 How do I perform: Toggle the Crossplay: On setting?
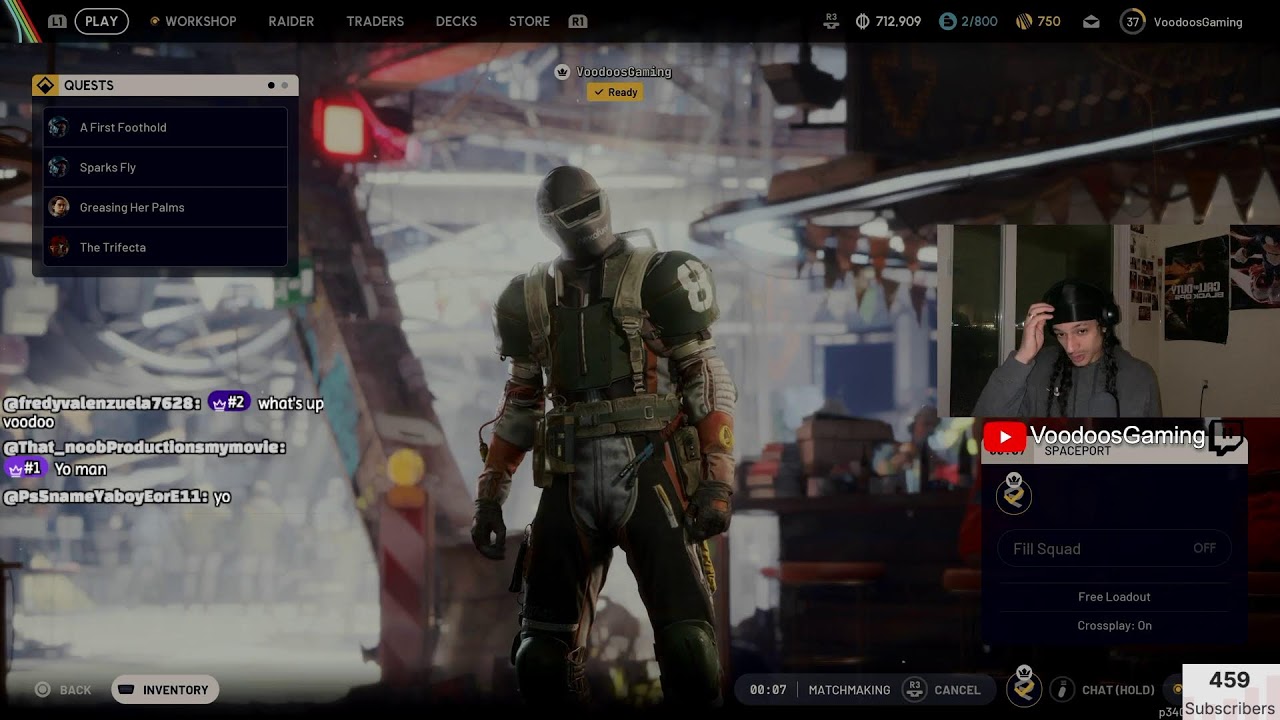[1114, 626]
